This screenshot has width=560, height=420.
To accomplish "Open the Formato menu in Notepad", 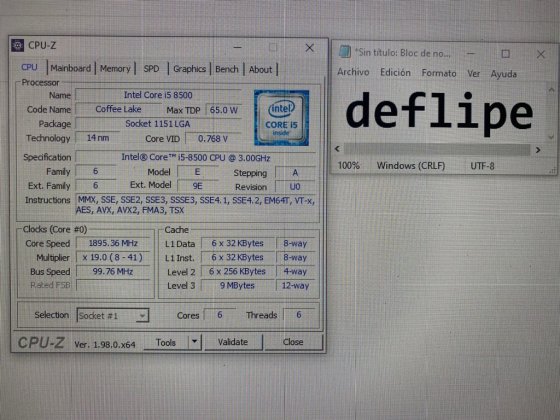I will (x=439, y=73).
